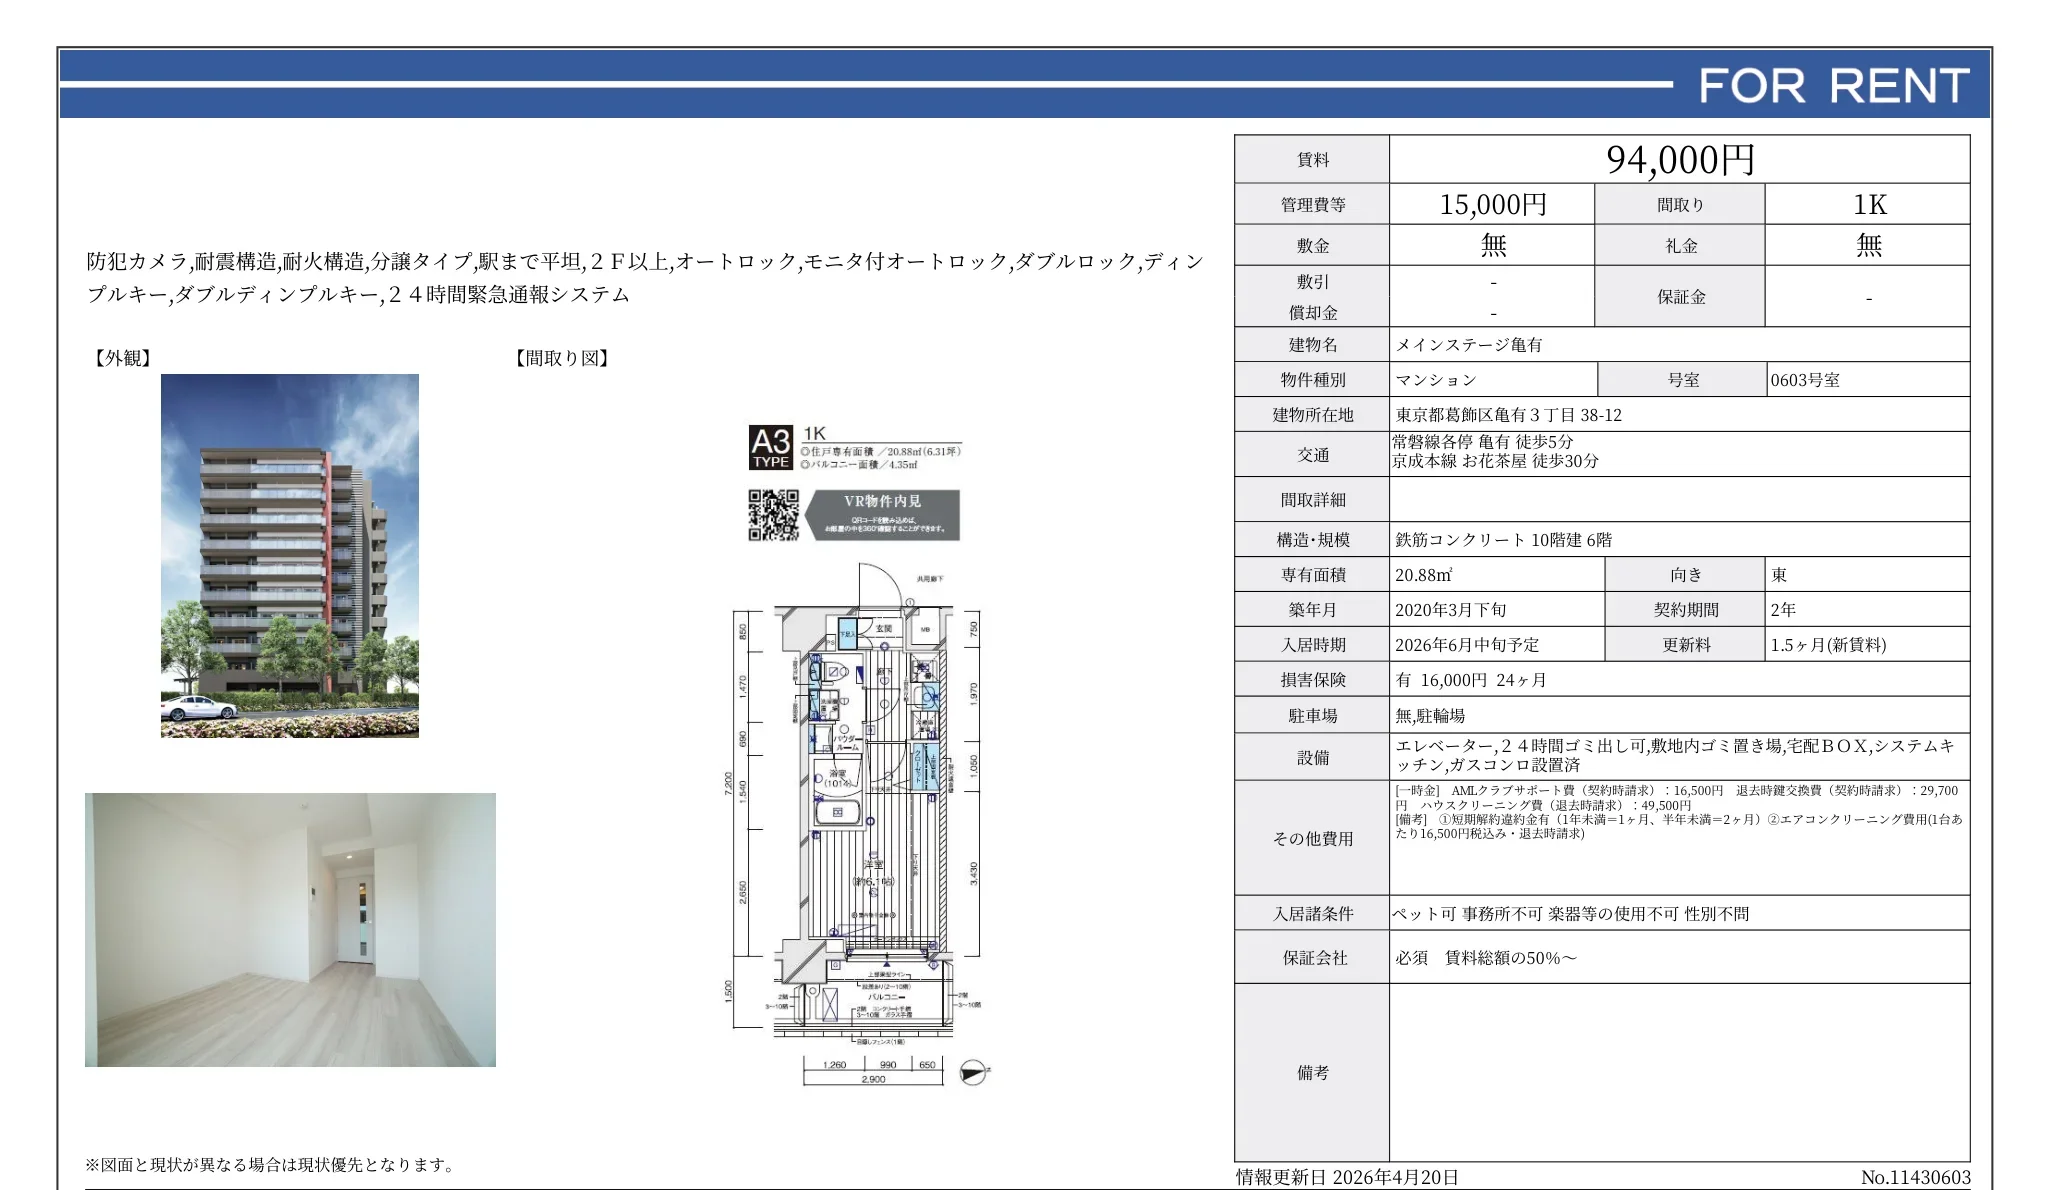Click the 玄関 entrance symbol on the floor plan
2056x1190 pixels.
(885, 628)
